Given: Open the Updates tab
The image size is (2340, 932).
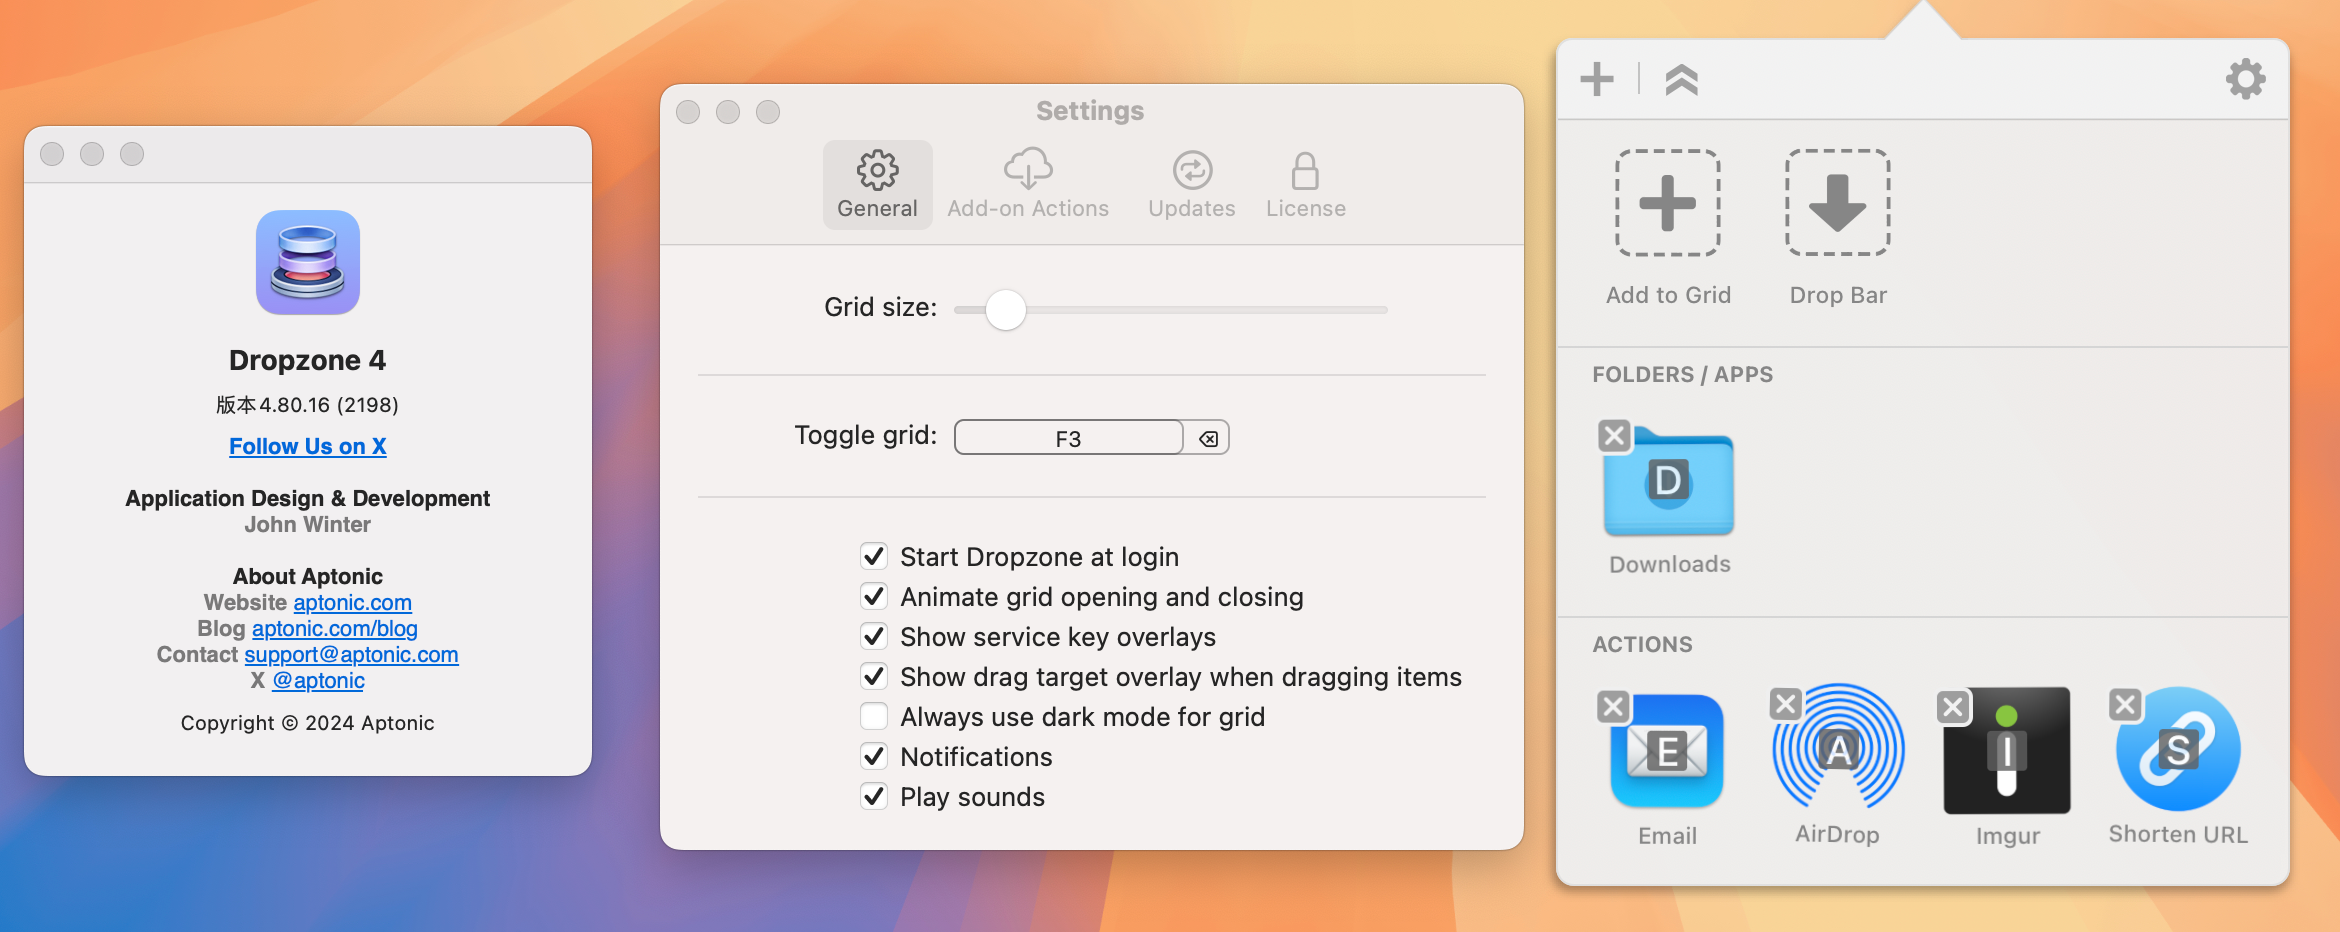Looking at the screenshot, I should pyautogui.click(x=1192, y=185).
